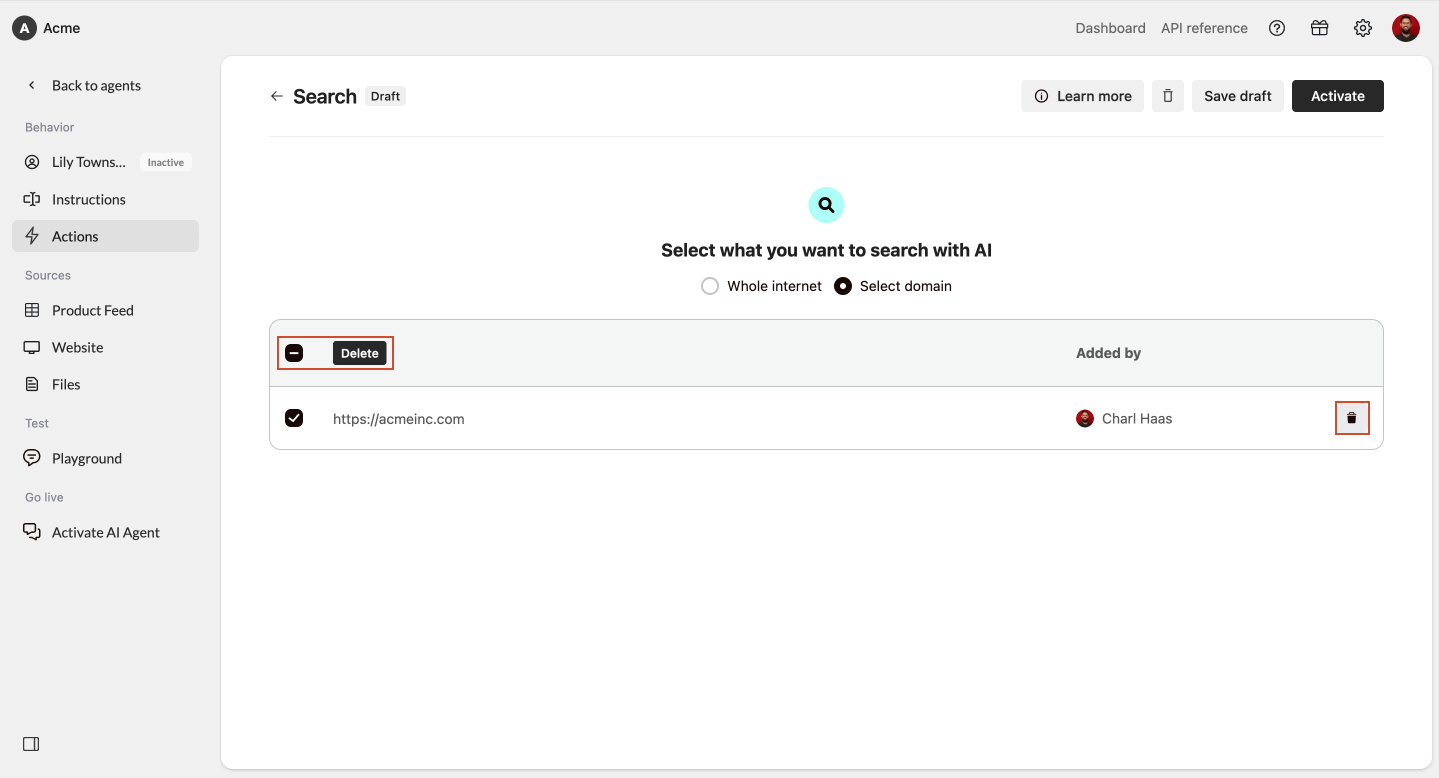
Task: Click the Activate button
Action: click(x=1338, y=96)
